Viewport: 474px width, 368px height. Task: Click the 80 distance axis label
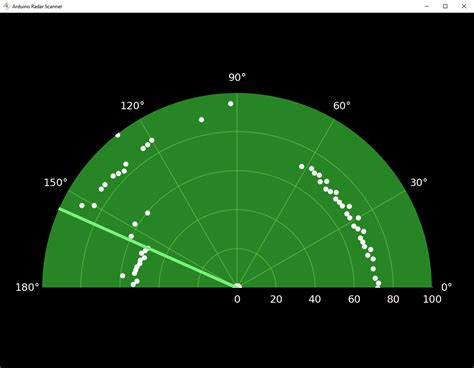tap(393, 299)
